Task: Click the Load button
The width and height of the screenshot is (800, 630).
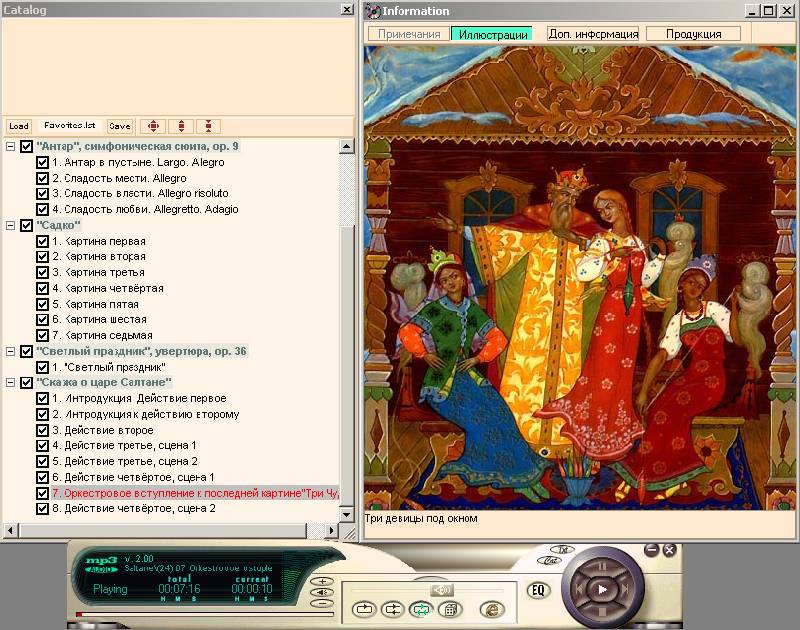Action: point(19,126)
